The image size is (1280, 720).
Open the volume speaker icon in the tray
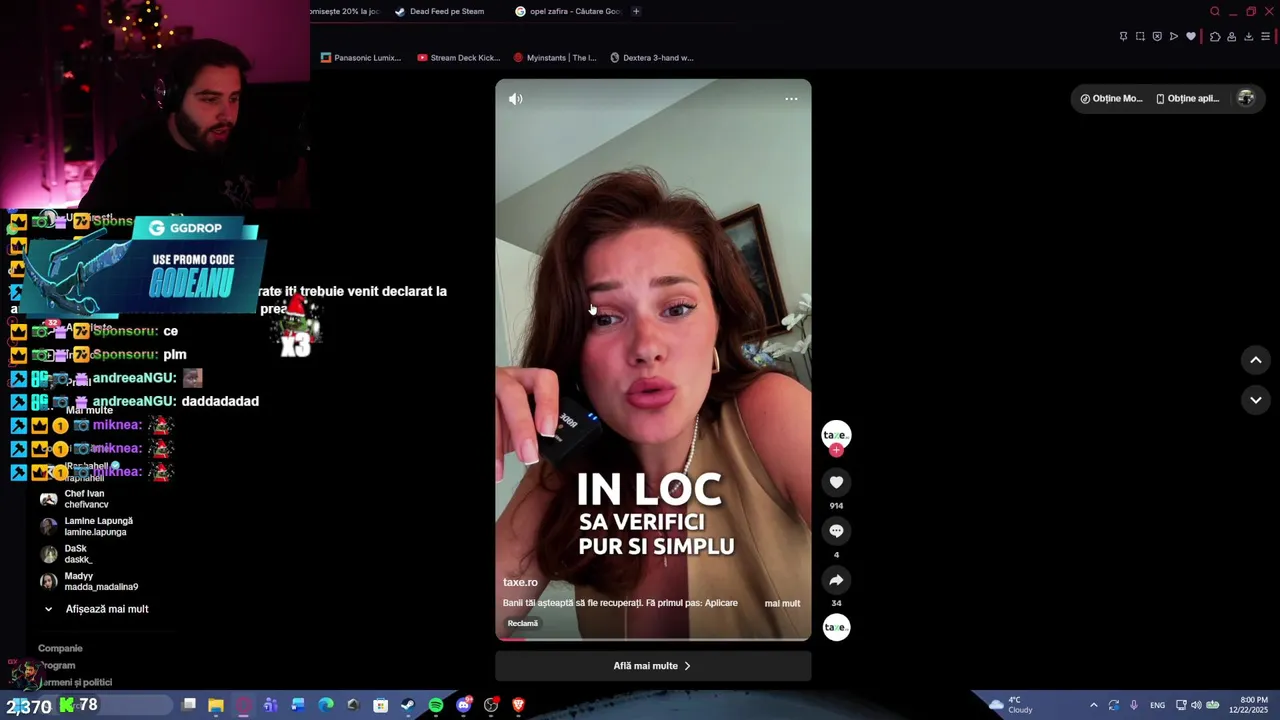[1196, 705]
